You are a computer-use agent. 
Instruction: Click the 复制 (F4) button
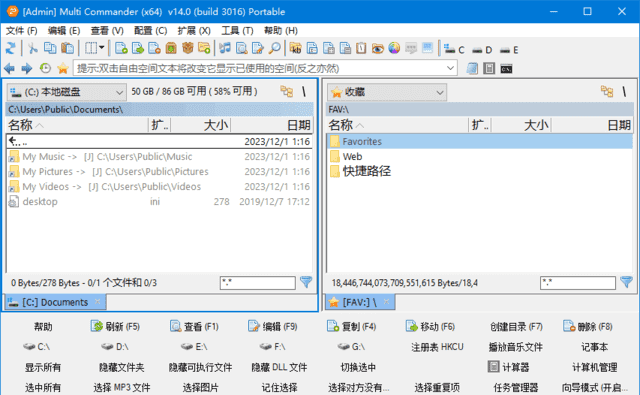351,326
